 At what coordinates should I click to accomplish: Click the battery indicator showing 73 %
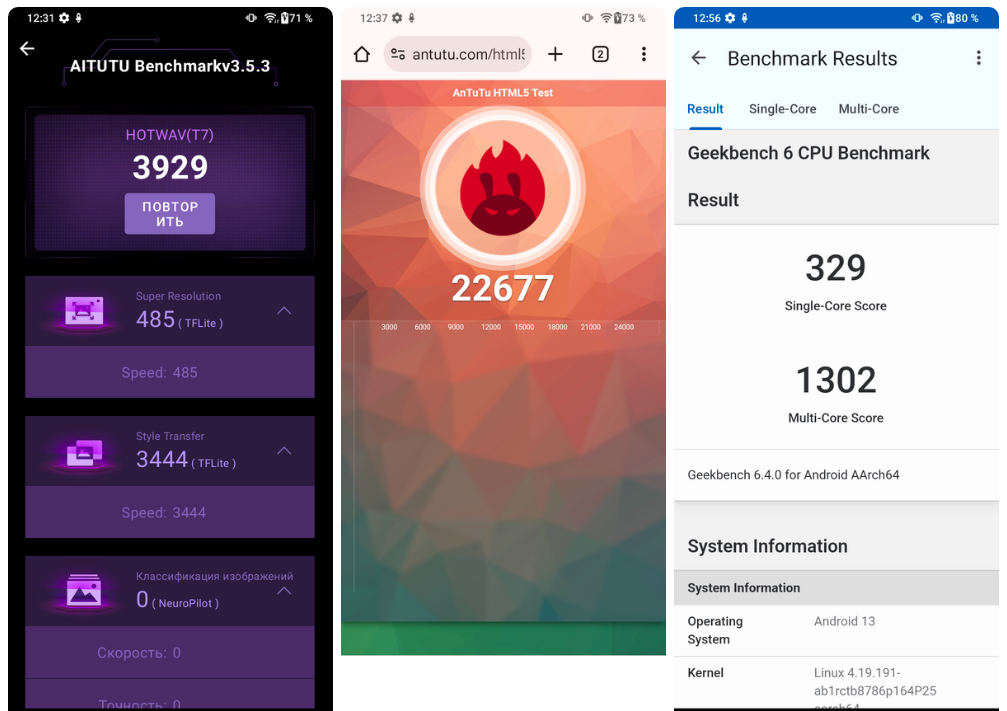pos(630,18)
